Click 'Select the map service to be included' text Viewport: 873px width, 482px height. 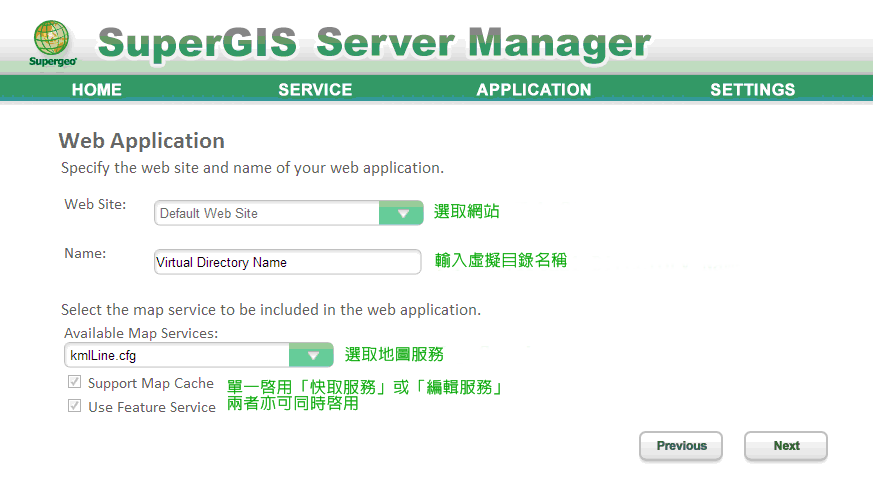click(x=271, y=309)
